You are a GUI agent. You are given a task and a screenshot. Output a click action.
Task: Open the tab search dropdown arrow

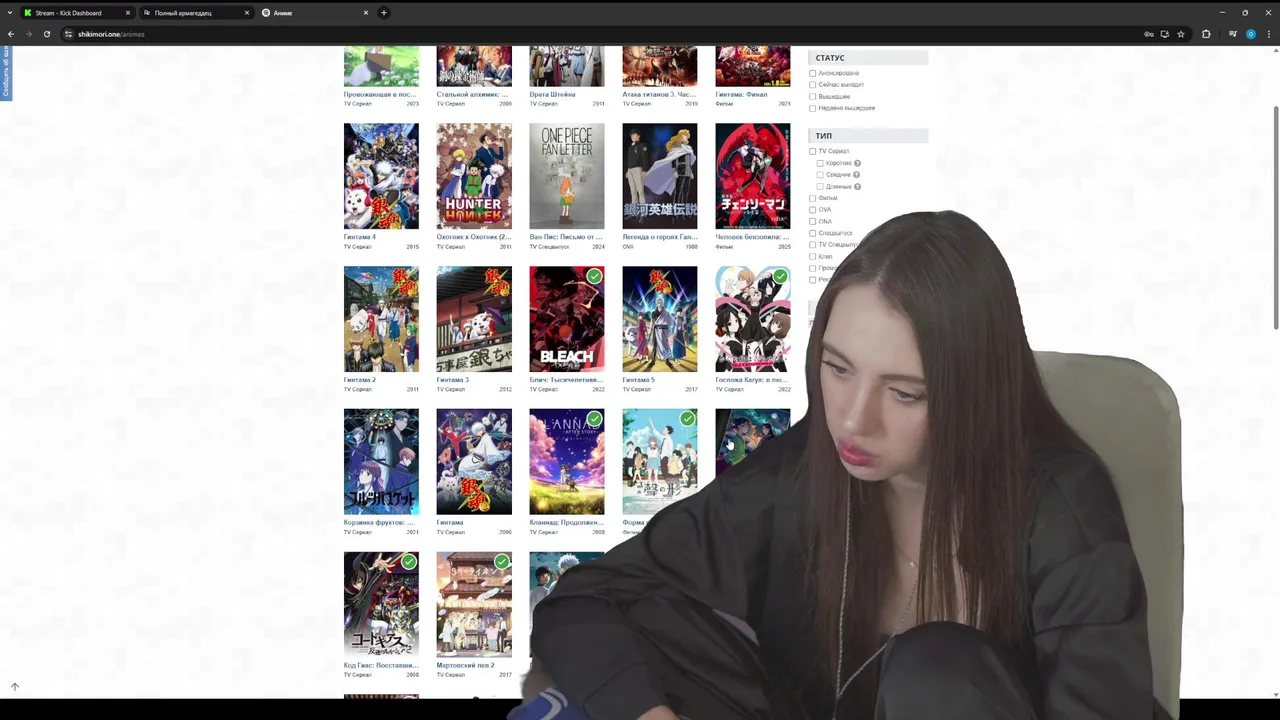pyautogui.click(x=11, y=13)
